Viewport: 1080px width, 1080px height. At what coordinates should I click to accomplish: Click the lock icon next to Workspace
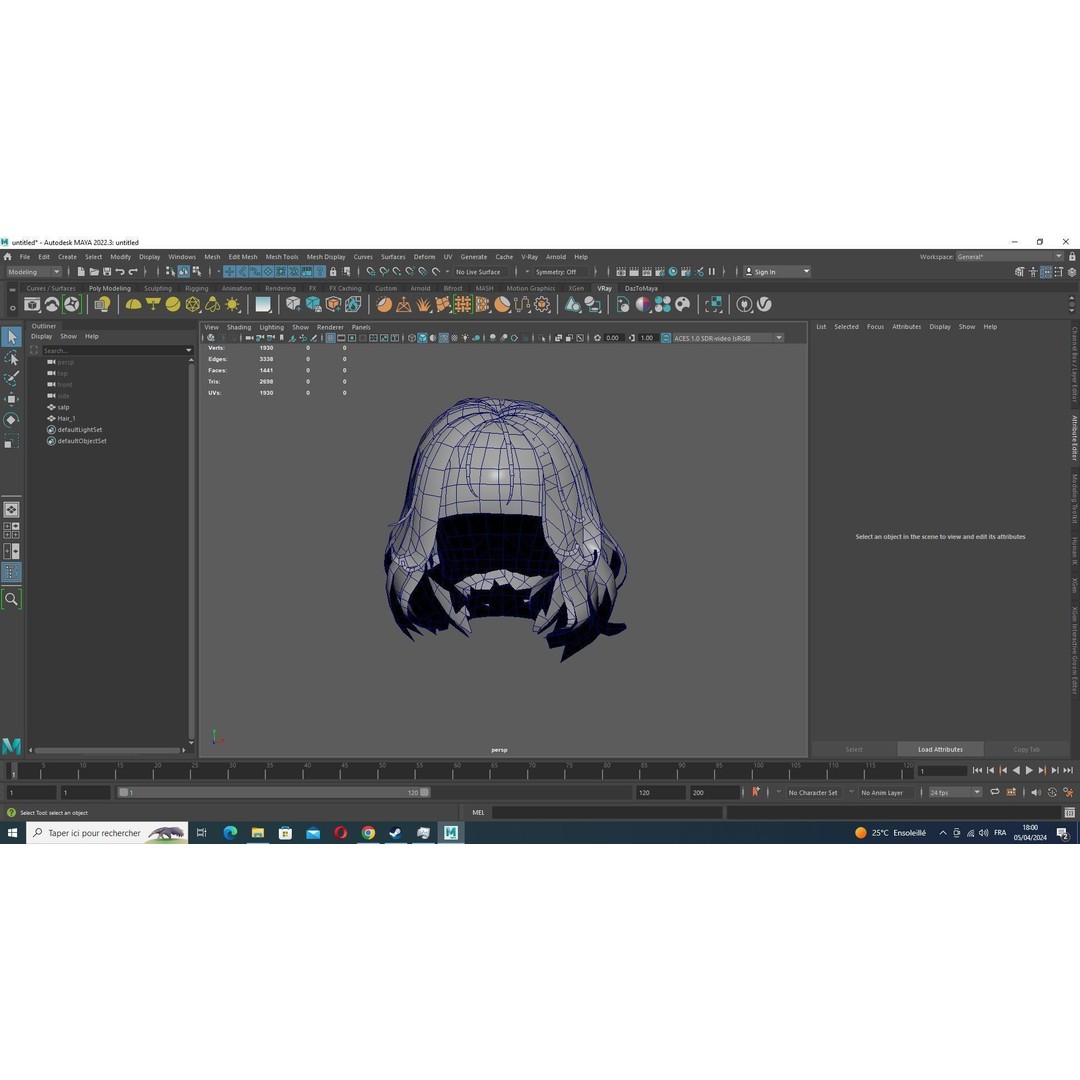point(1072,257)
